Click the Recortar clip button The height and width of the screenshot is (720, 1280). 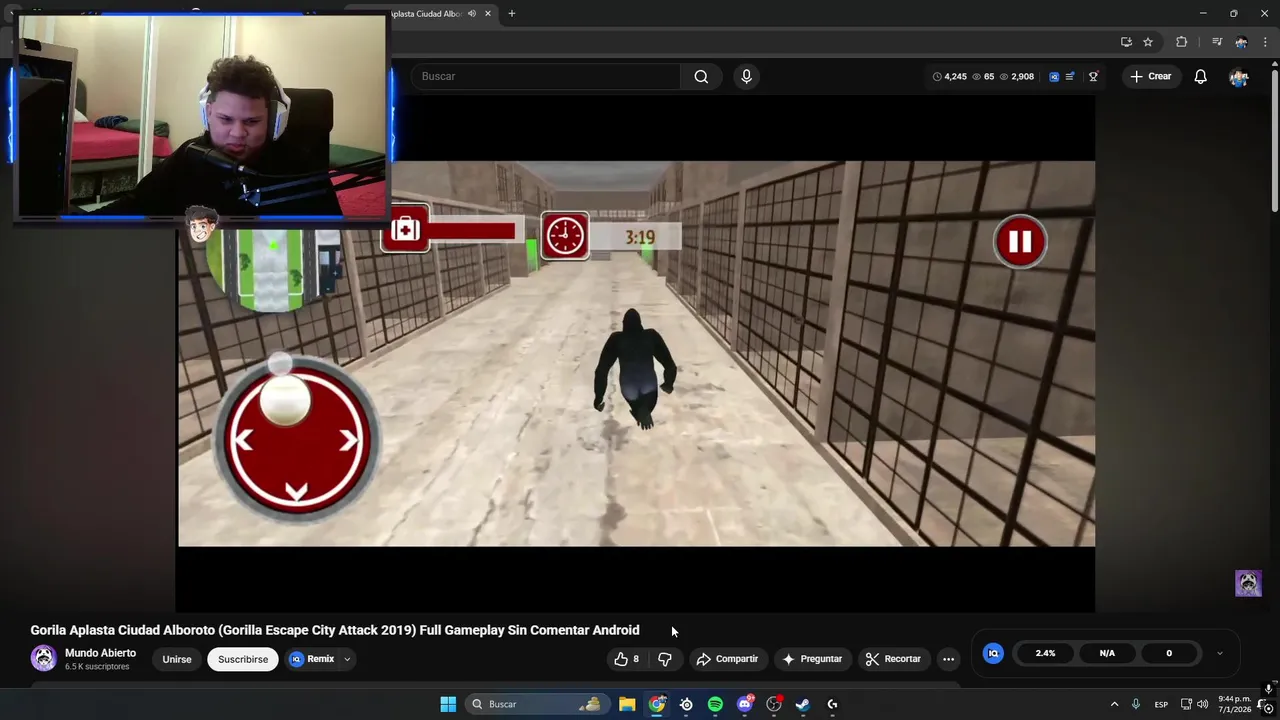click(x=893, y=659)
